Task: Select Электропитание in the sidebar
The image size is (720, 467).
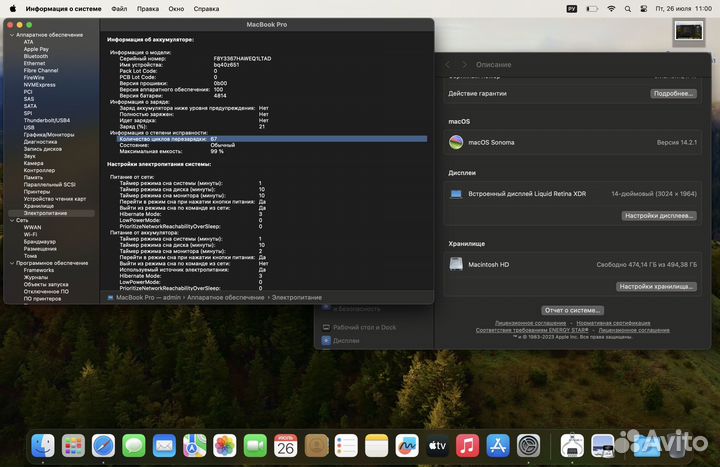Action: pyautogui.click(x=51, y=213)
